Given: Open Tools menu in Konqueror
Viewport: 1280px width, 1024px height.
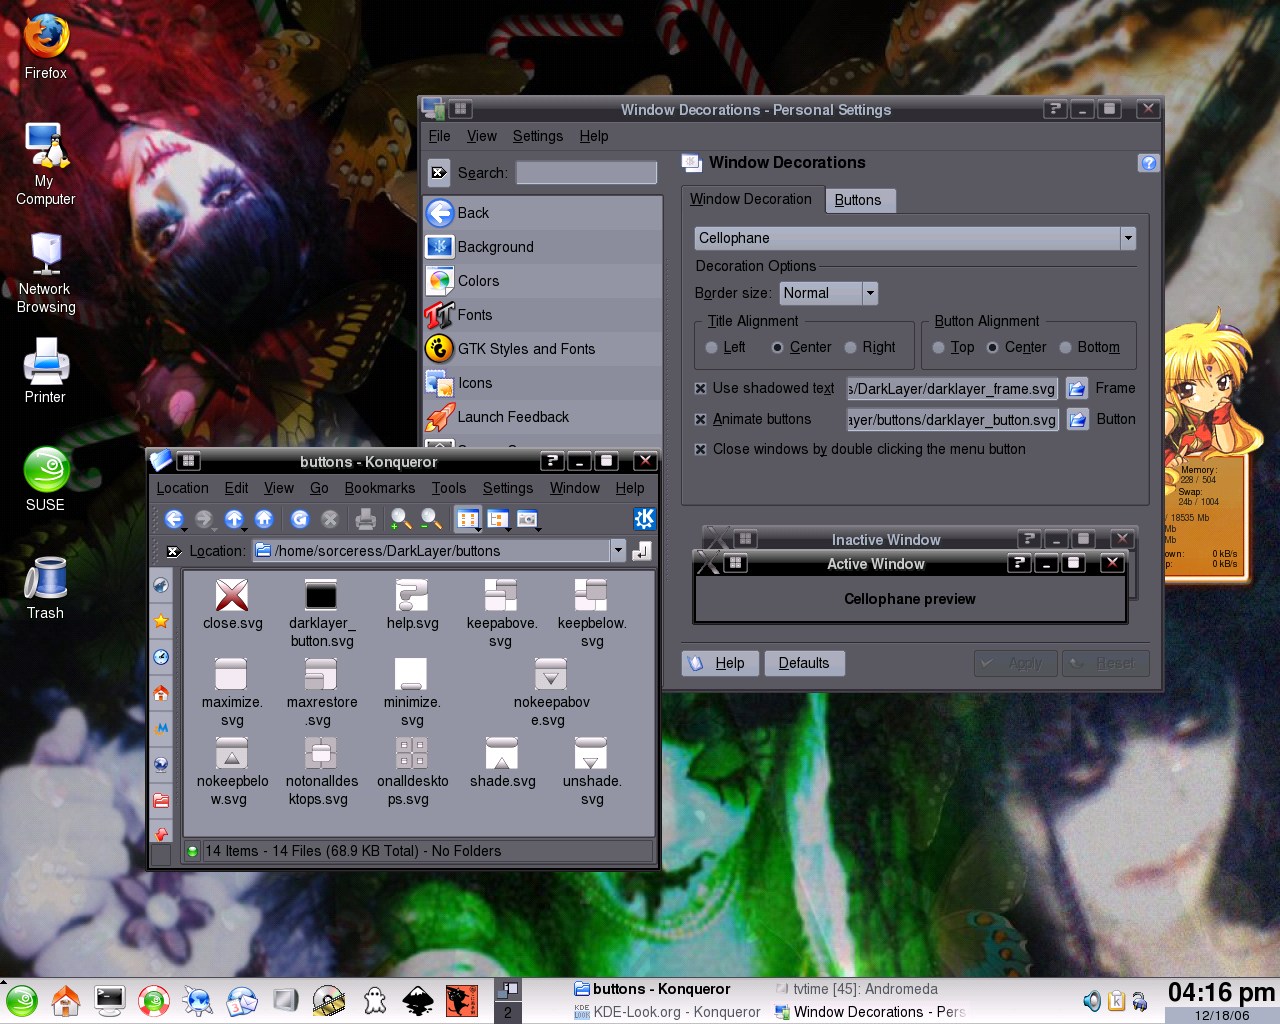Looking at the screenshot, I should pyautogui.click(x=449, y=488).
